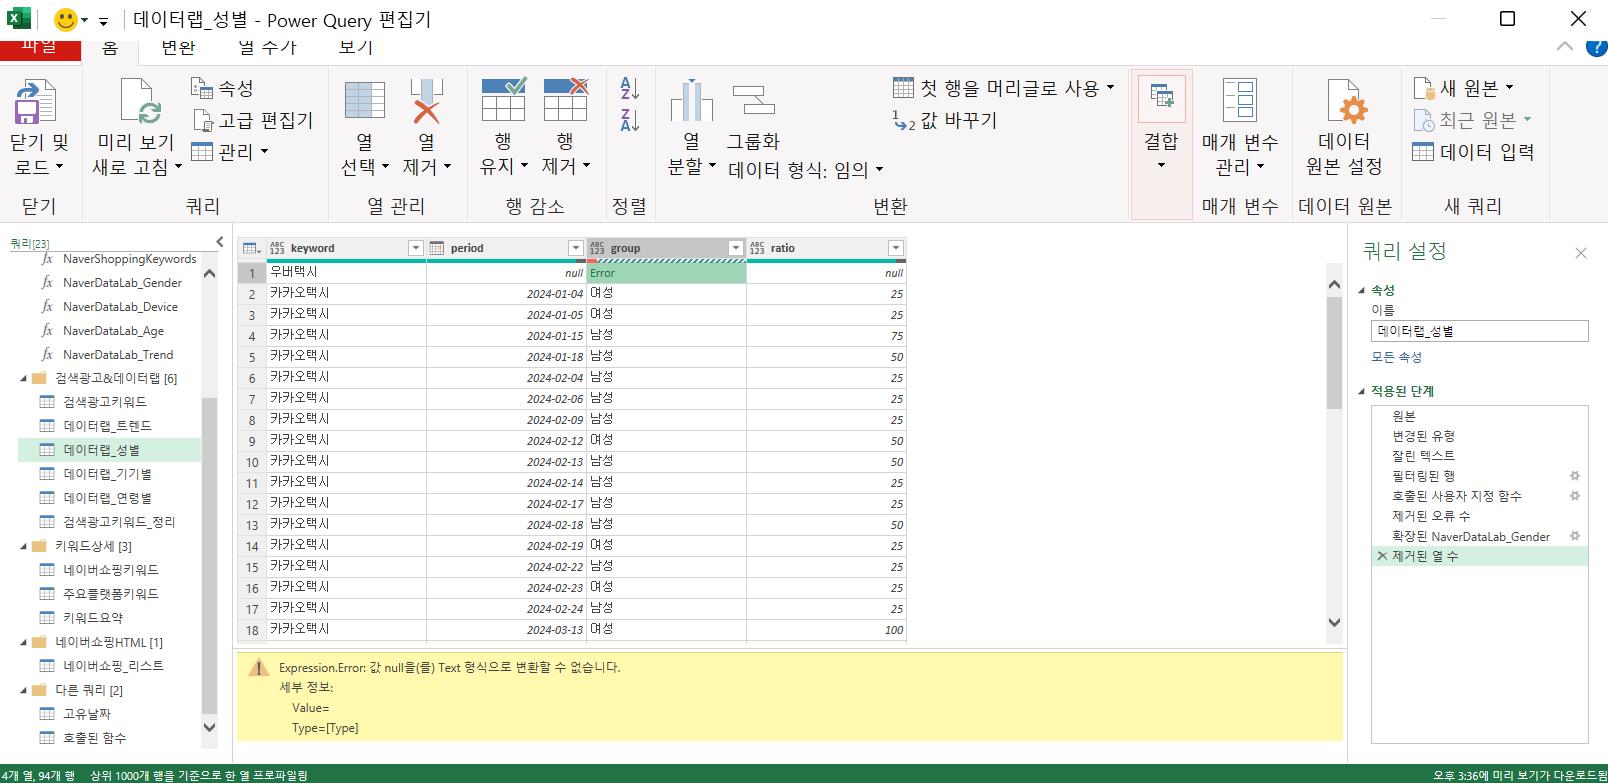
Task: Open the keyword column filter dropdown
Action: coord(415,248)
